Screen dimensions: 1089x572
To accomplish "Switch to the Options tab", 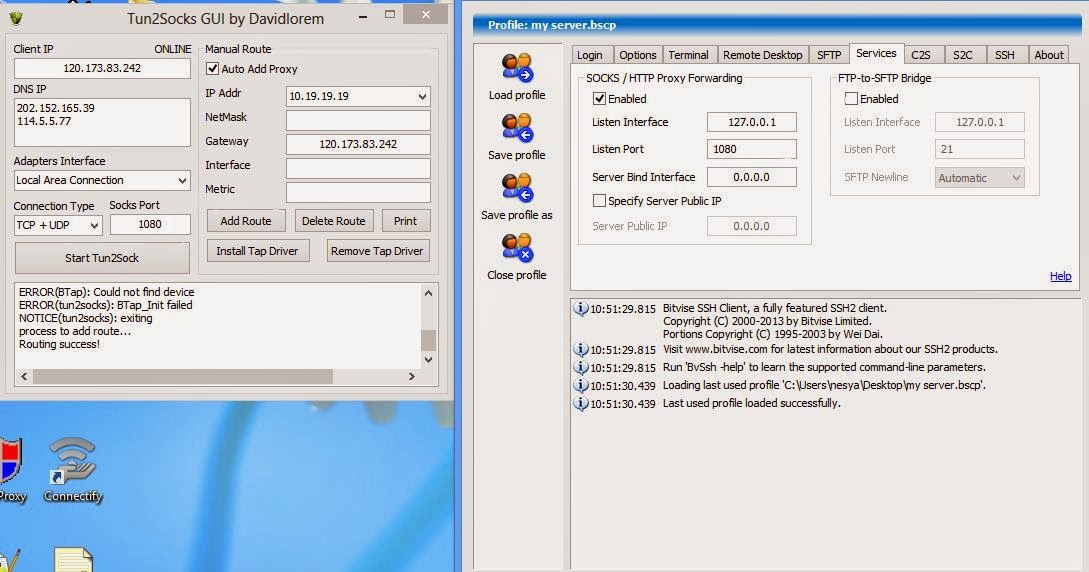I will point(638,55).
